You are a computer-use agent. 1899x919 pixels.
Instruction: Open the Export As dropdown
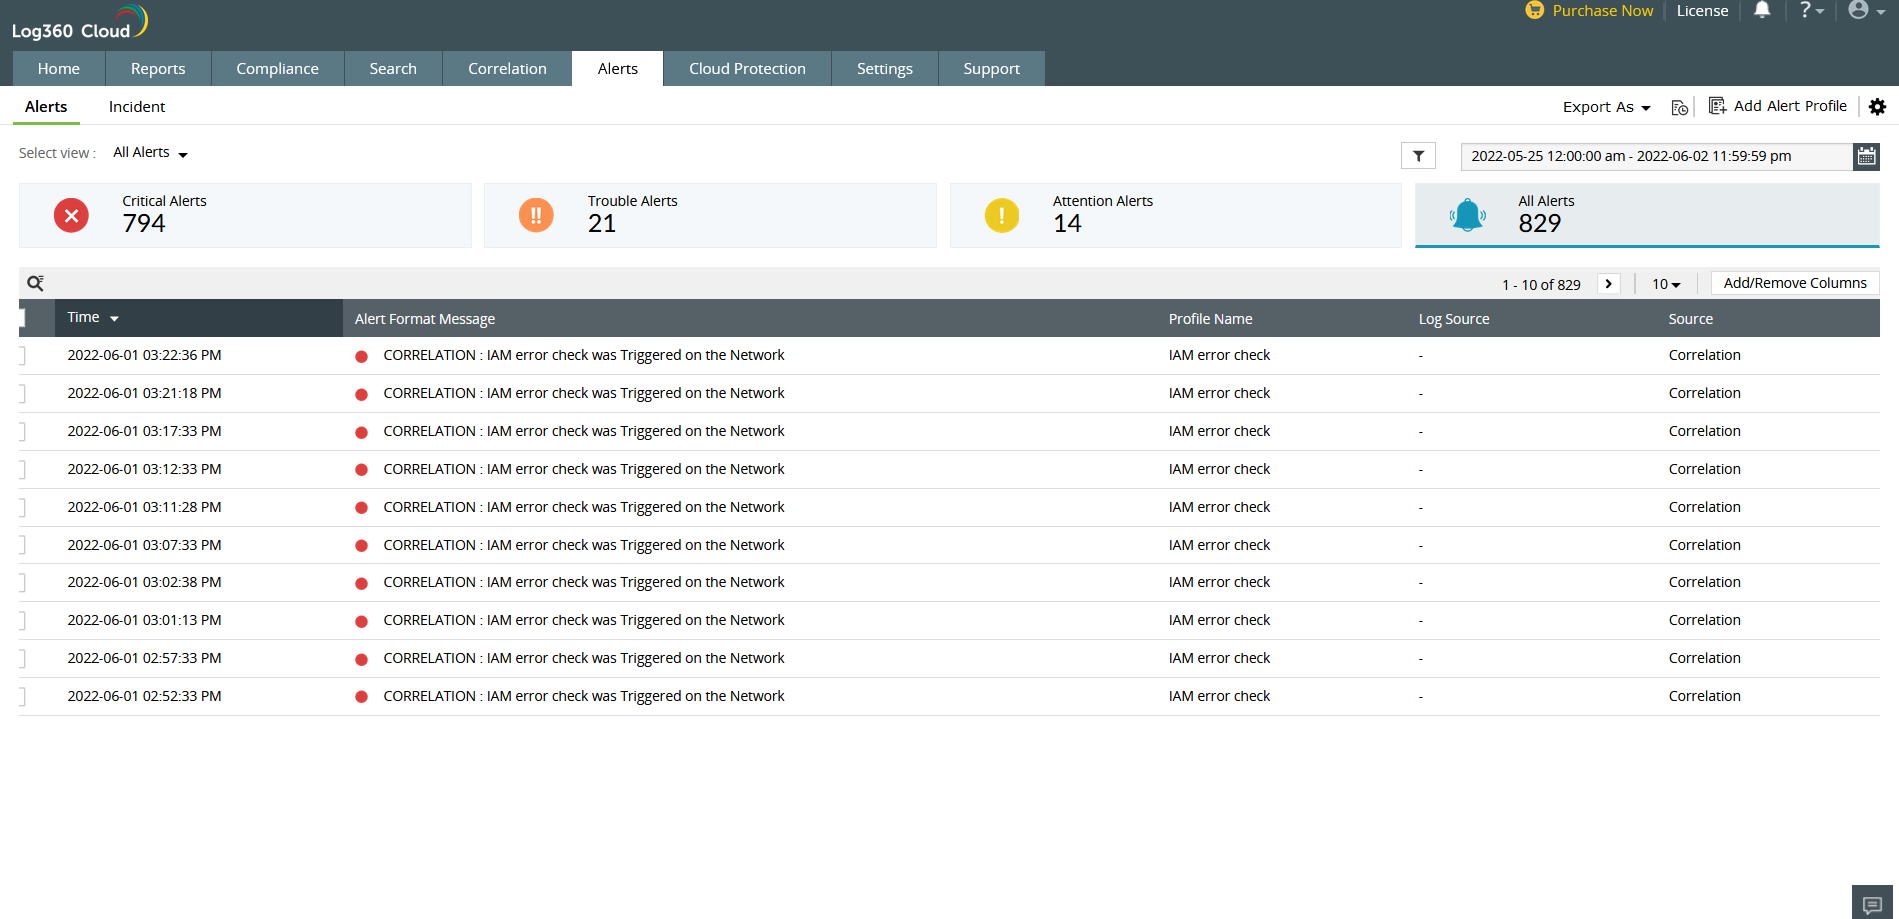click(x=1606, y=107)
